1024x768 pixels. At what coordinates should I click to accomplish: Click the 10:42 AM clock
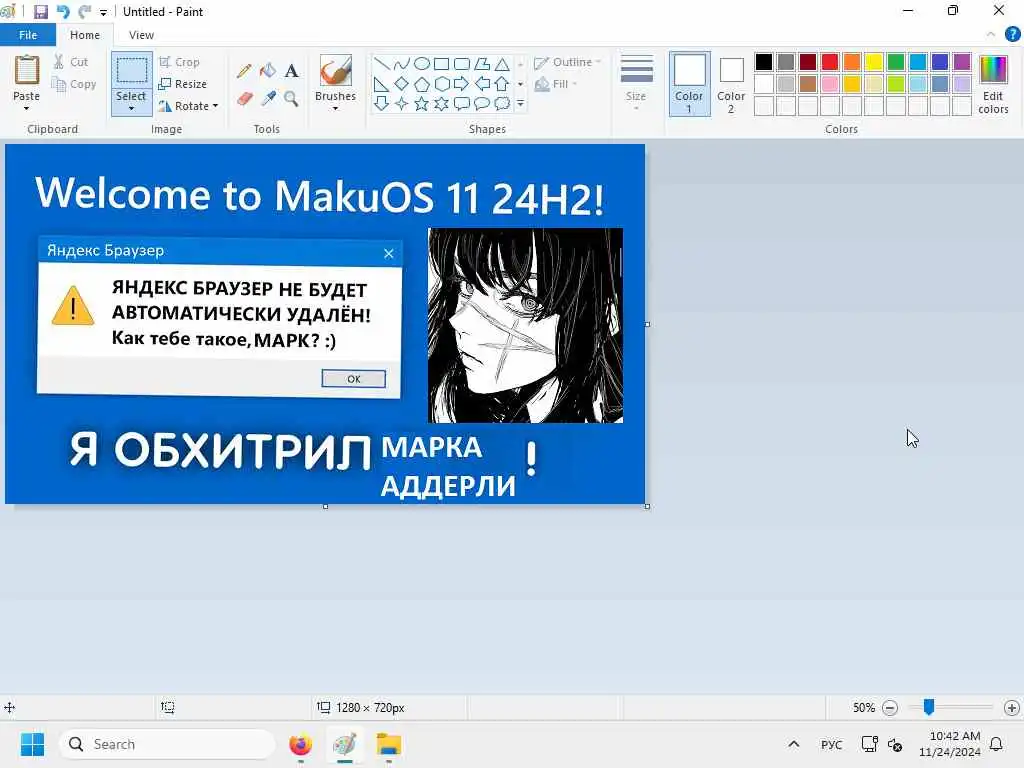pyautogui.click(x=955, y=736)
